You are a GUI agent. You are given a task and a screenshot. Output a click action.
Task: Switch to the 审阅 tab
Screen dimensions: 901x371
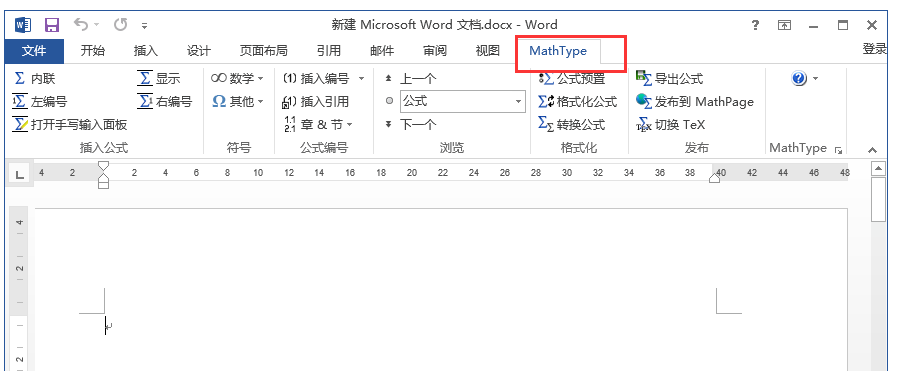(x=435, y=51)
